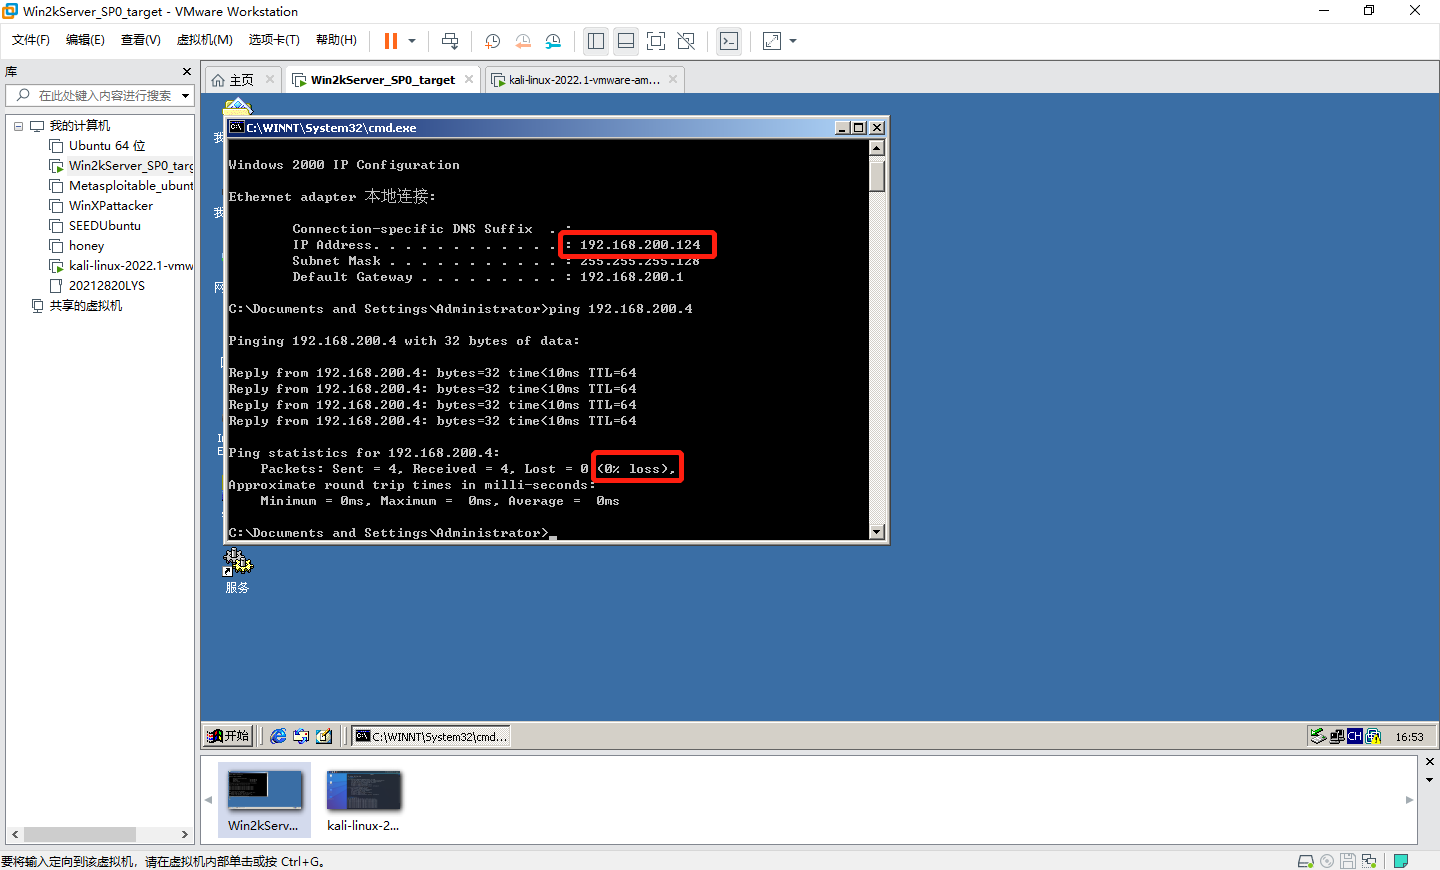Click the guest clock showing 16:53
Screen dimensions: 1440x870
(x=1410, y=737)
